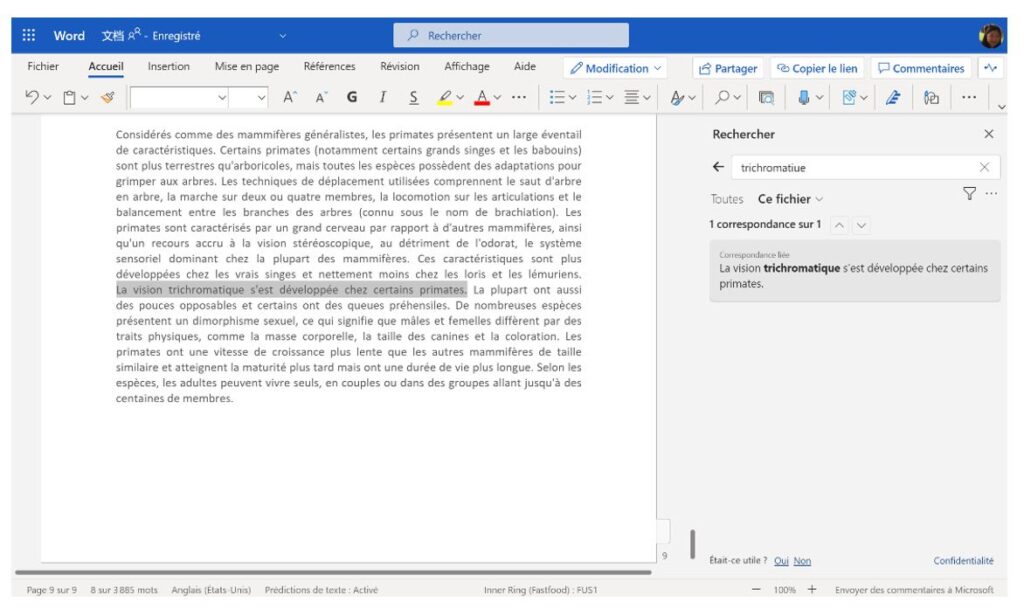Screen dimensions: 1024x616
Task: Click Oui to rate search helpfulness
Action: pos(781,561)
